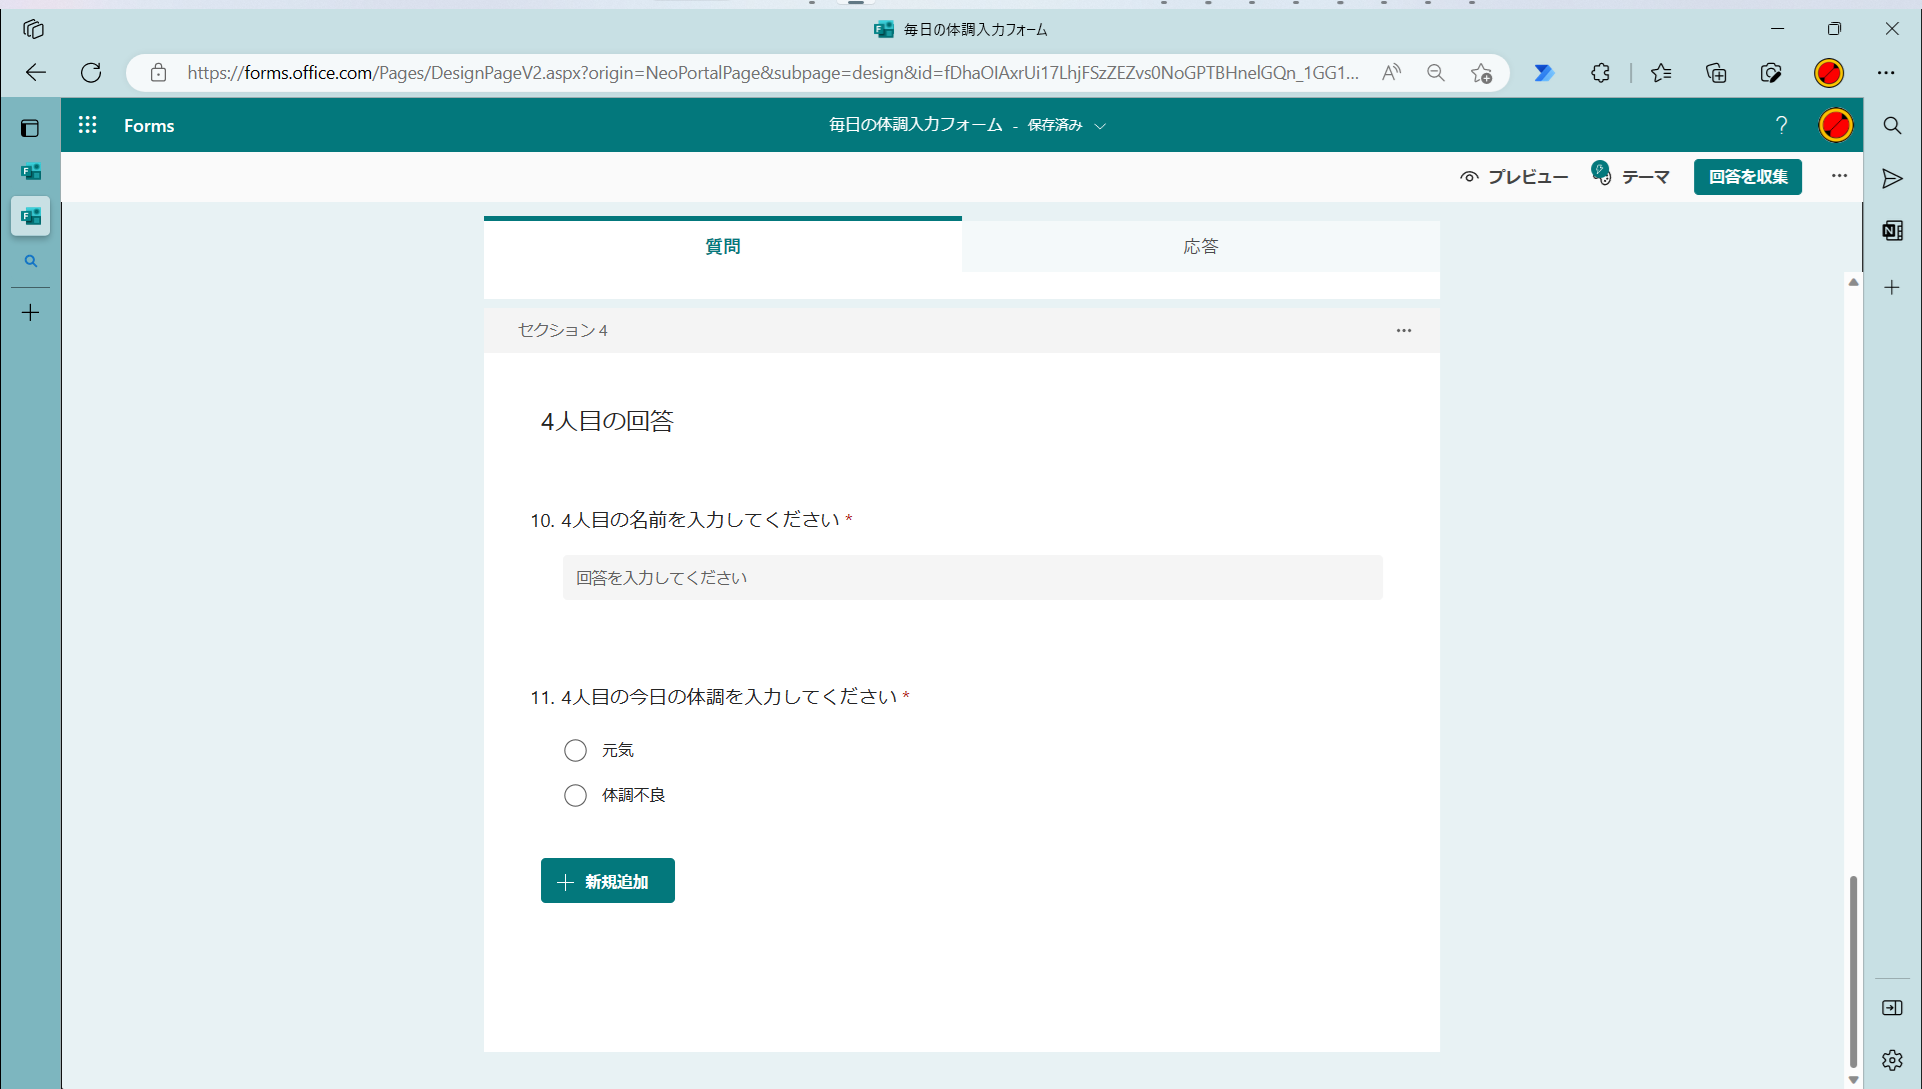1922x1089 pixels.
Task: Open the Forms app launcher grid
Action: click(88, 125)
